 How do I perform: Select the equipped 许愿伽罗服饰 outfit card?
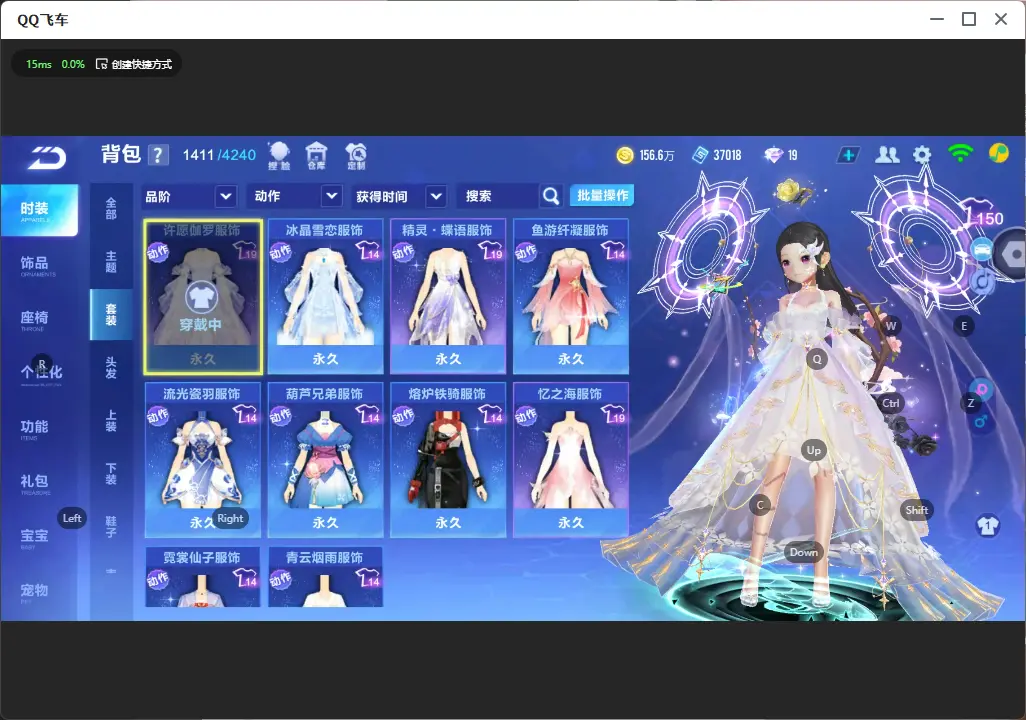[203, 297]
